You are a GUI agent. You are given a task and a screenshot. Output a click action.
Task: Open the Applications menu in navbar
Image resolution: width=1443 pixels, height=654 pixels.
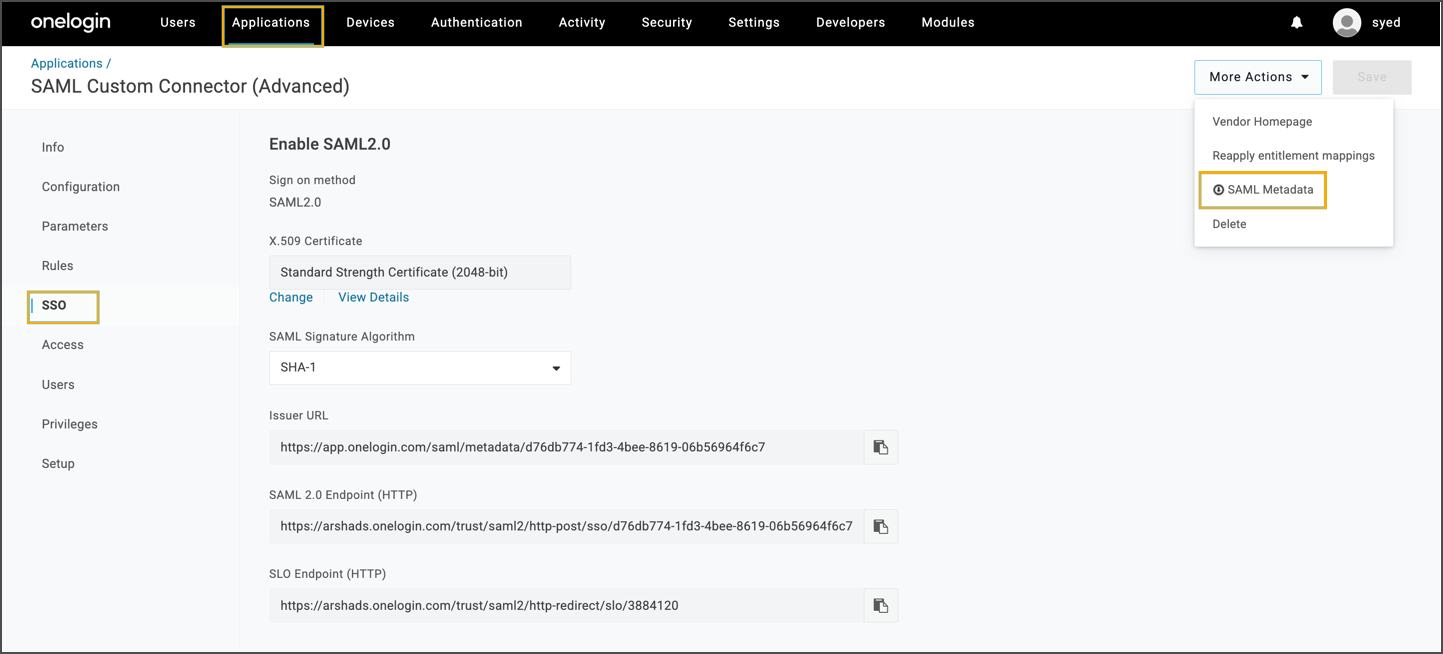[x=271, y=23]
